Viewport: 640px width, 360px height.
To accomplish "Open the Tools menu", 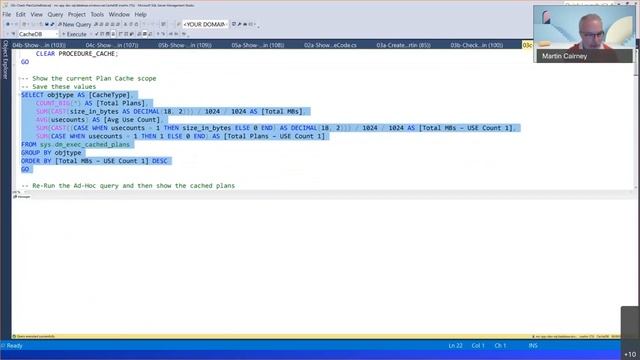I will 97,14.
